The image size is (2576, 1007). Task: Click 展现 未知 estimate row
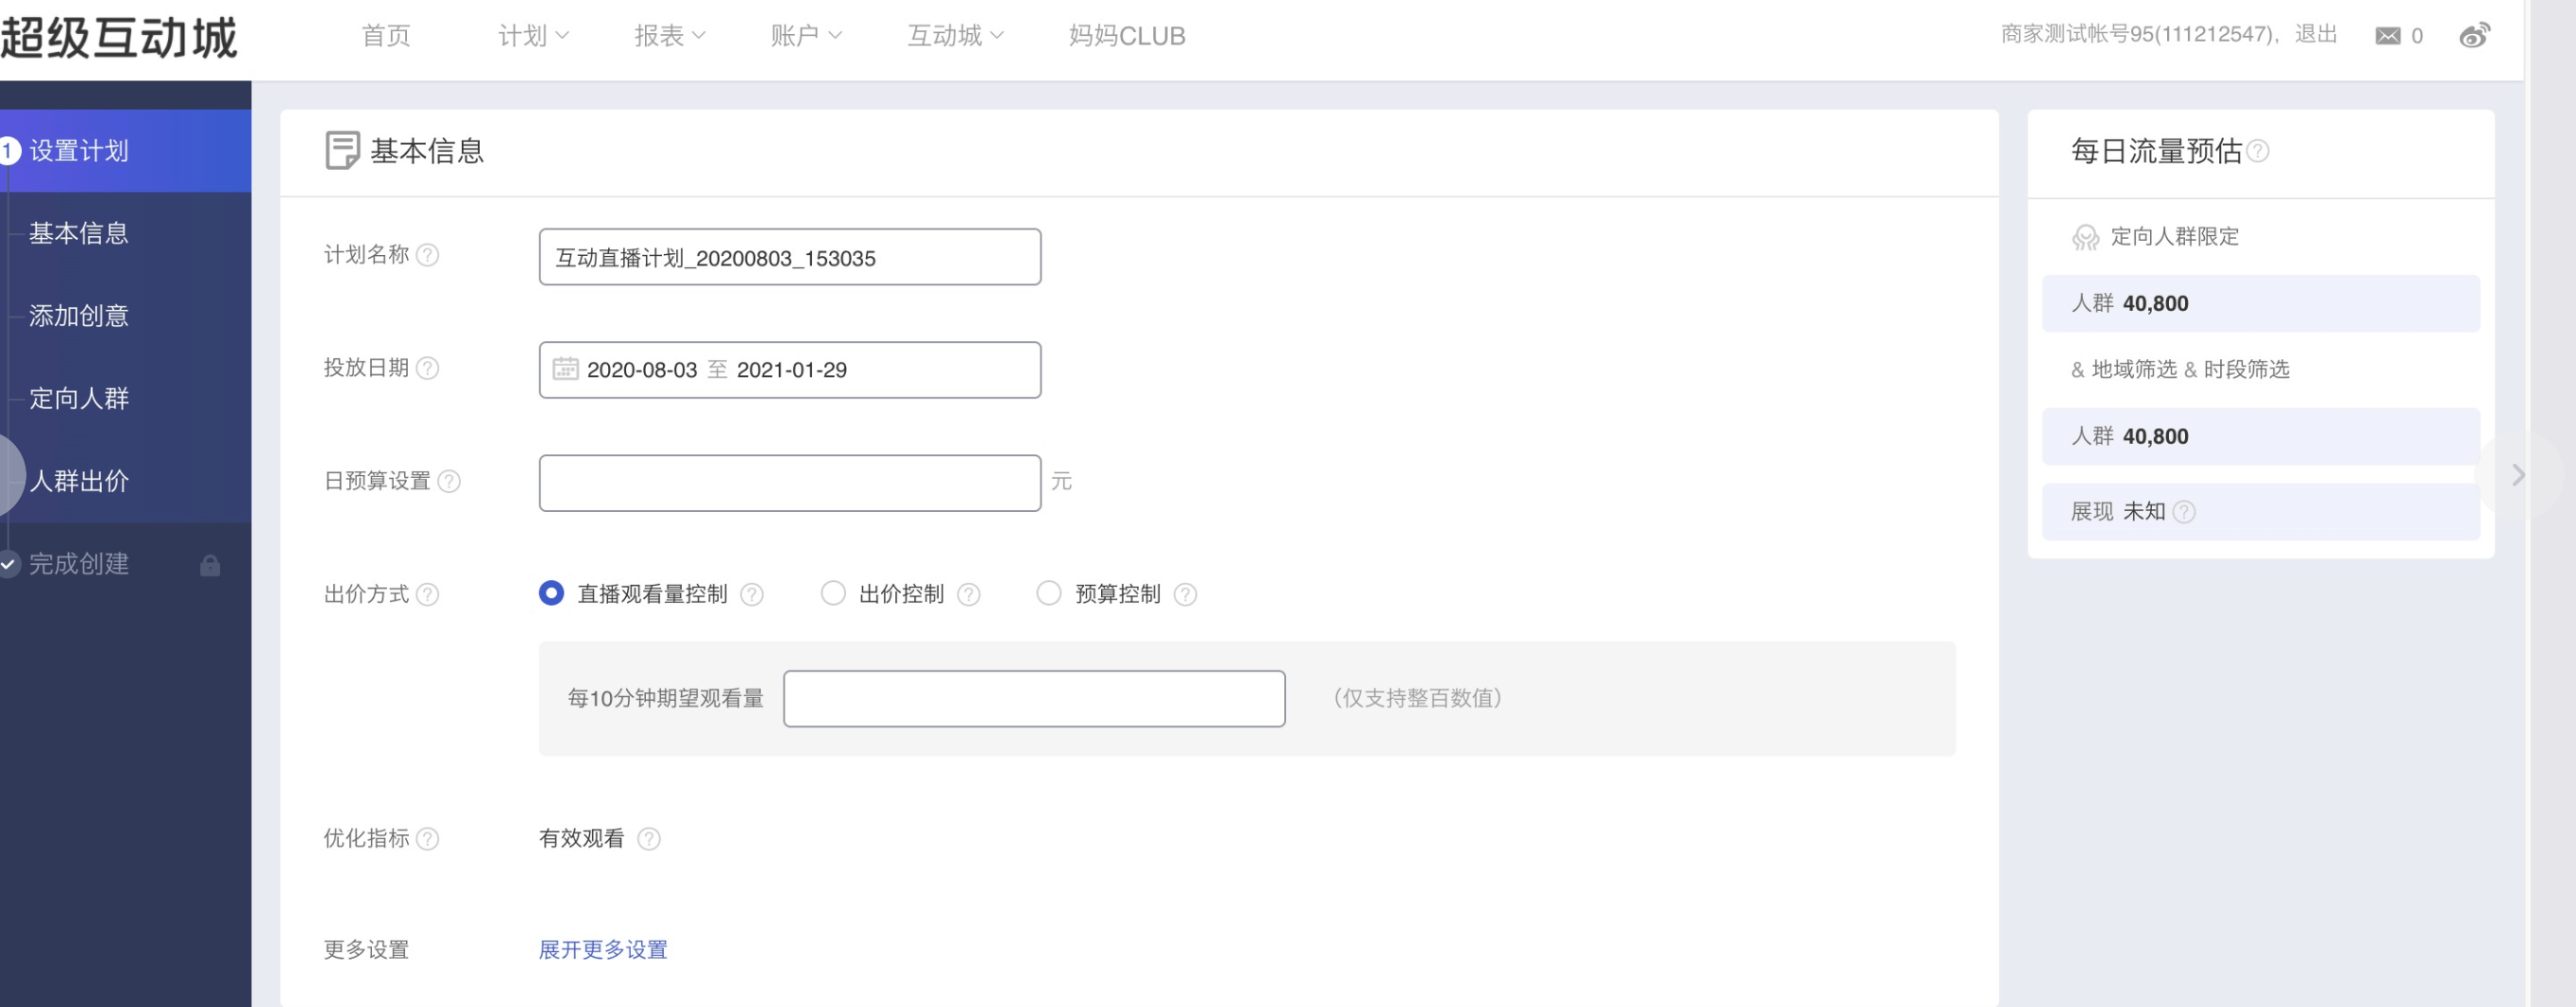[x=2260, y=512]
